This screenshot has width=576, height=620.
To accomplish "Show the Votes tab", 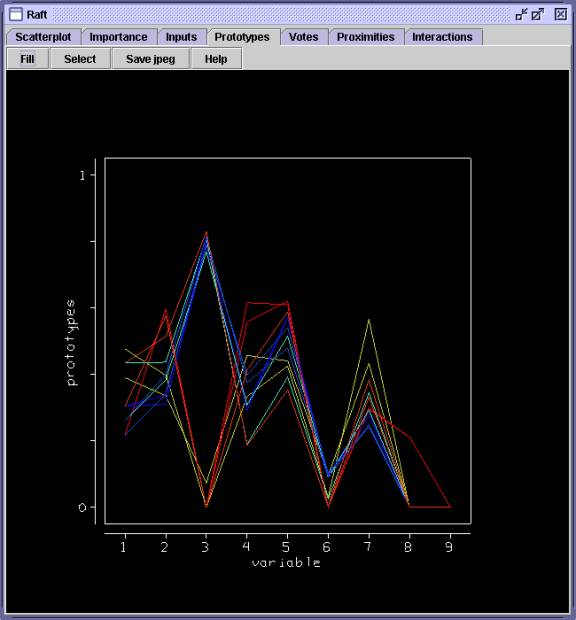I will [x=304, y=37].
